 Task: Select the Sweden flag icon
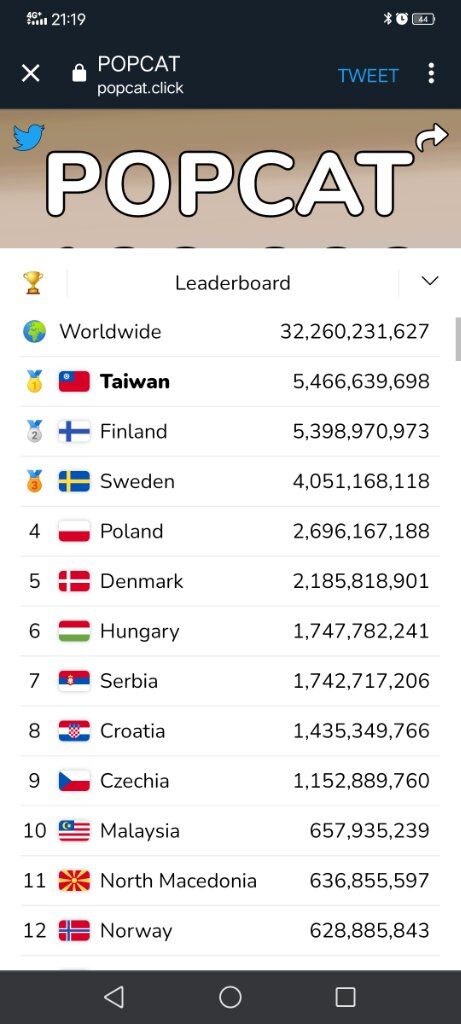point(74,481)
